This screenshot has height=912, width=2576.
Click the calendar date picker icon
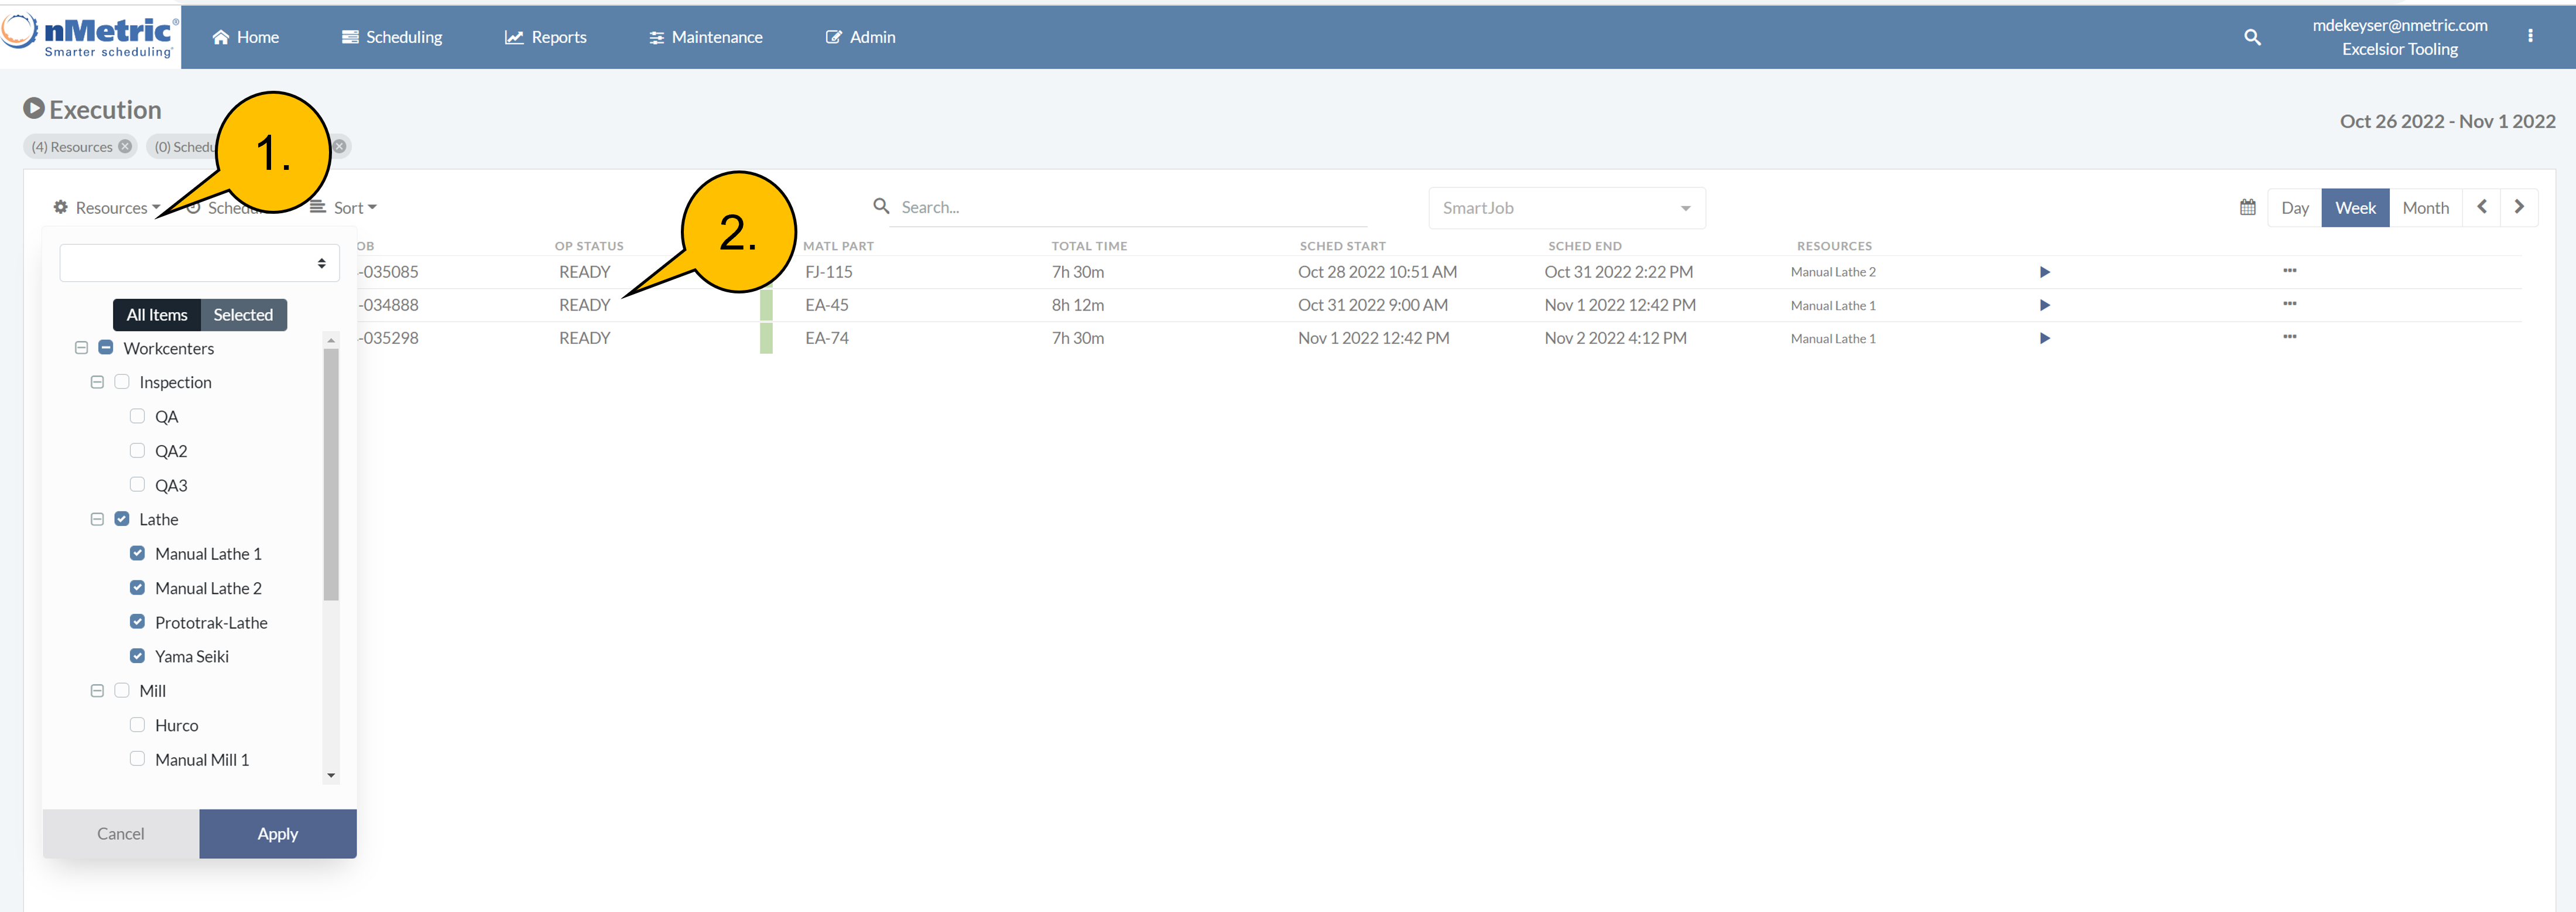[2247, 207]
